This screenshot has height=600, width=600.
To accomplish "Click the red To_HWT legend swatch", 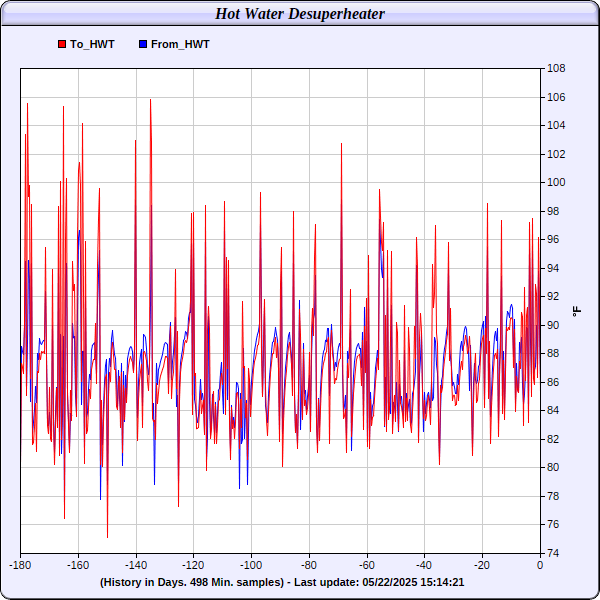I will [x=62, y=44].
